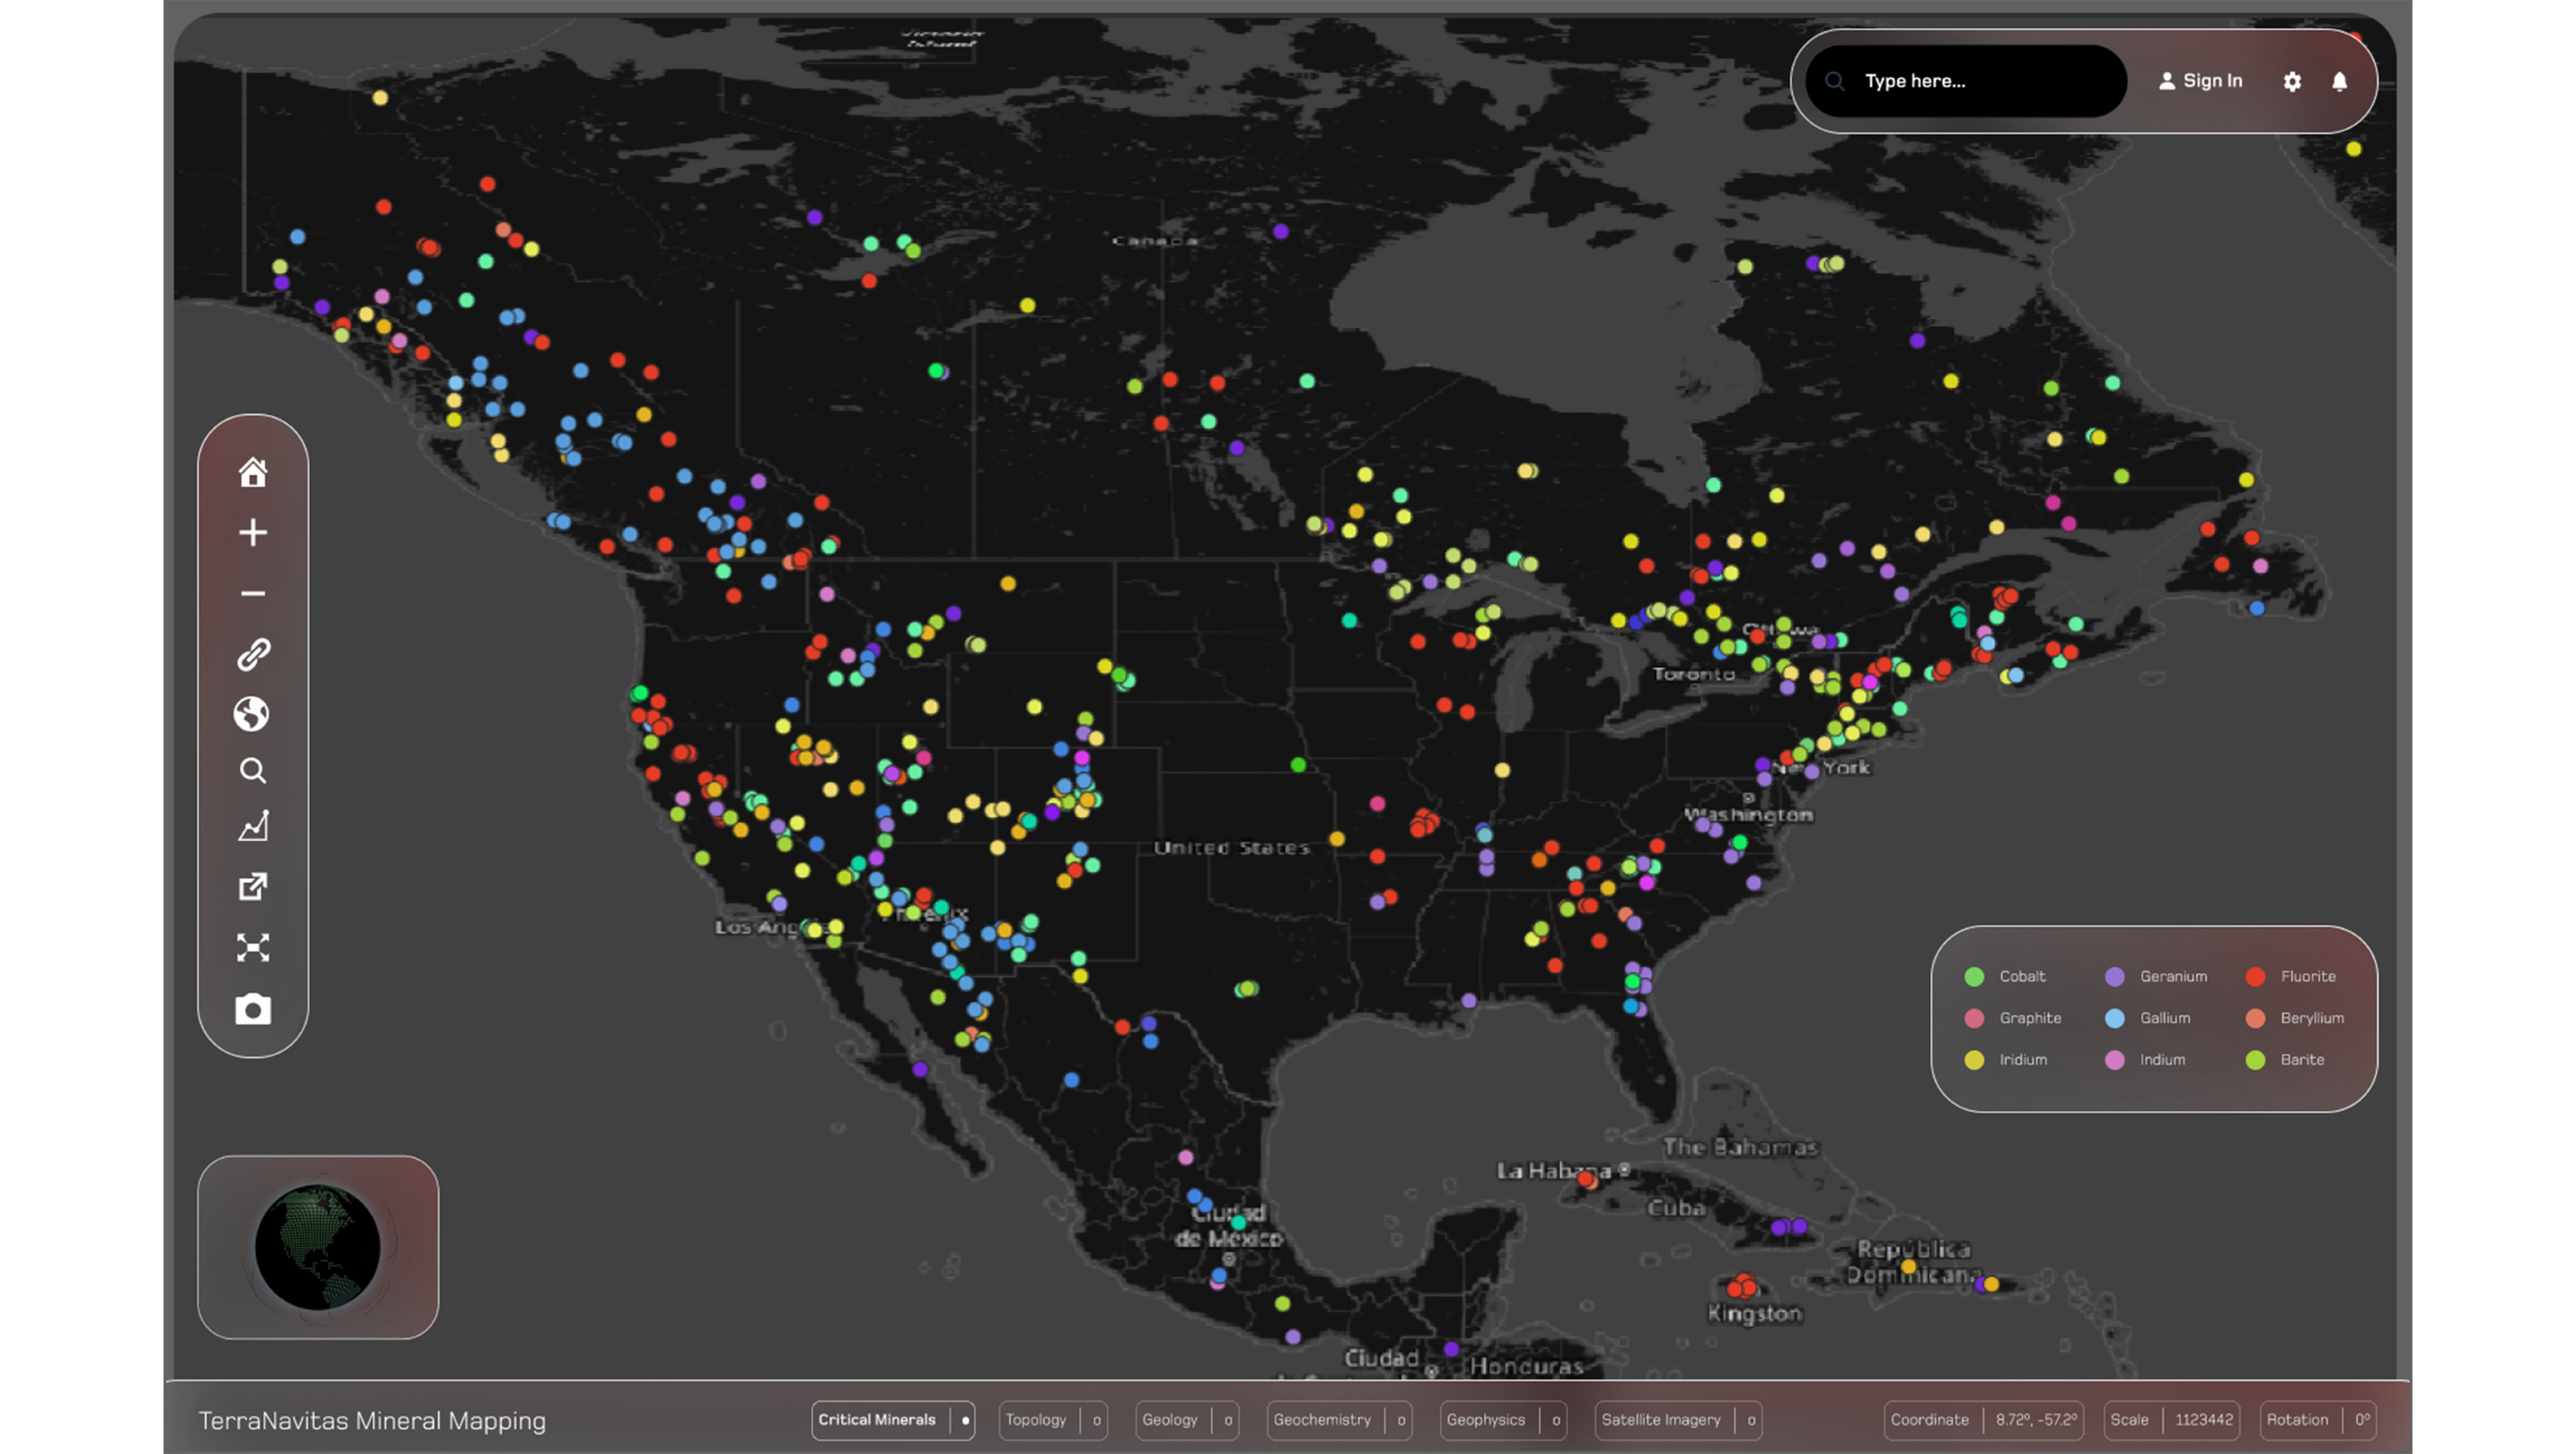Click the Critical Minerals layer button
Viewport: 2576px width, 1454px height.
point(877,1420)
